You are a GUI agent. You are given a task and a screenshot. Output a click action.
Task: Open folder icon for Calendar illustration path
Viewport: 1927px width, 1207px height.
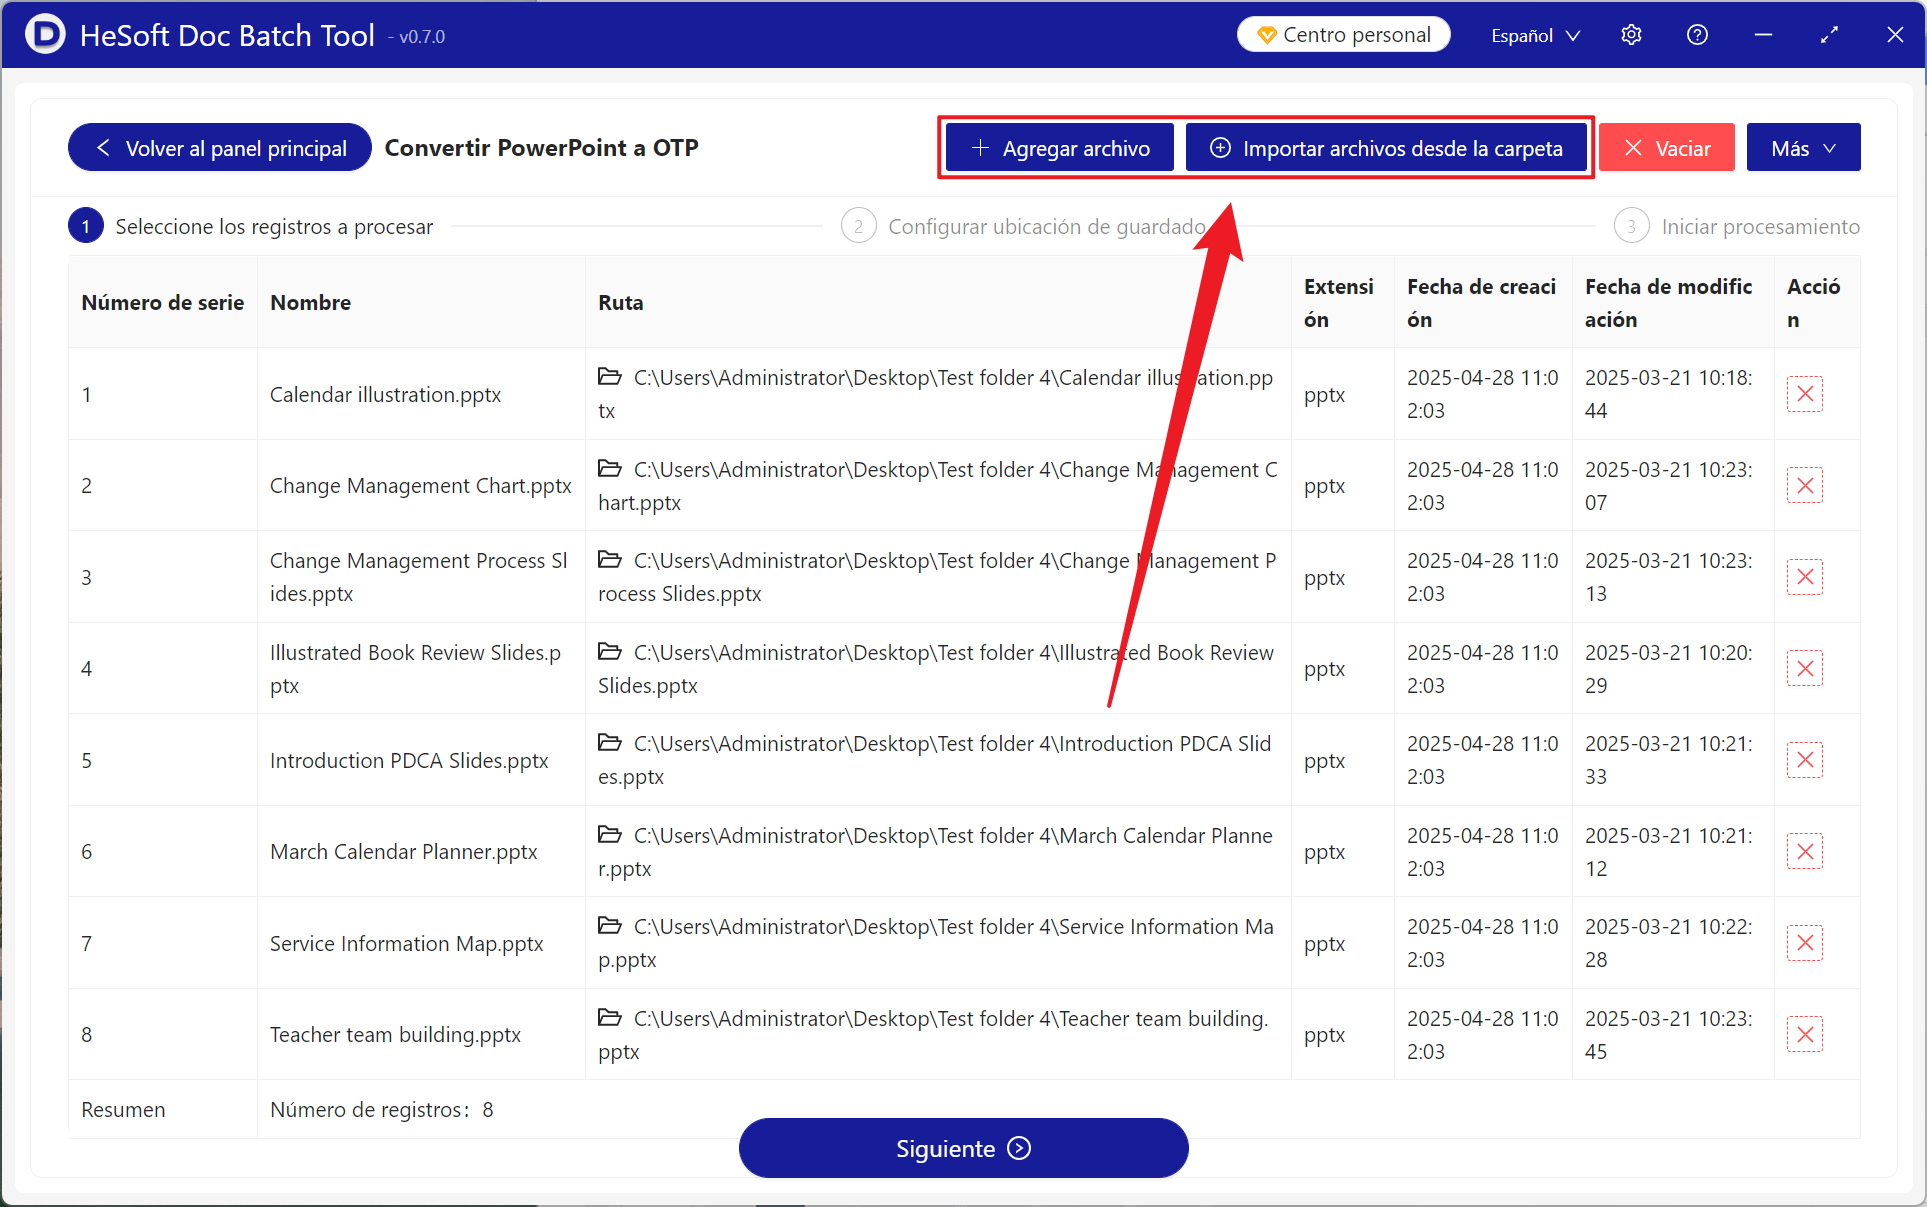pos(610,377)
